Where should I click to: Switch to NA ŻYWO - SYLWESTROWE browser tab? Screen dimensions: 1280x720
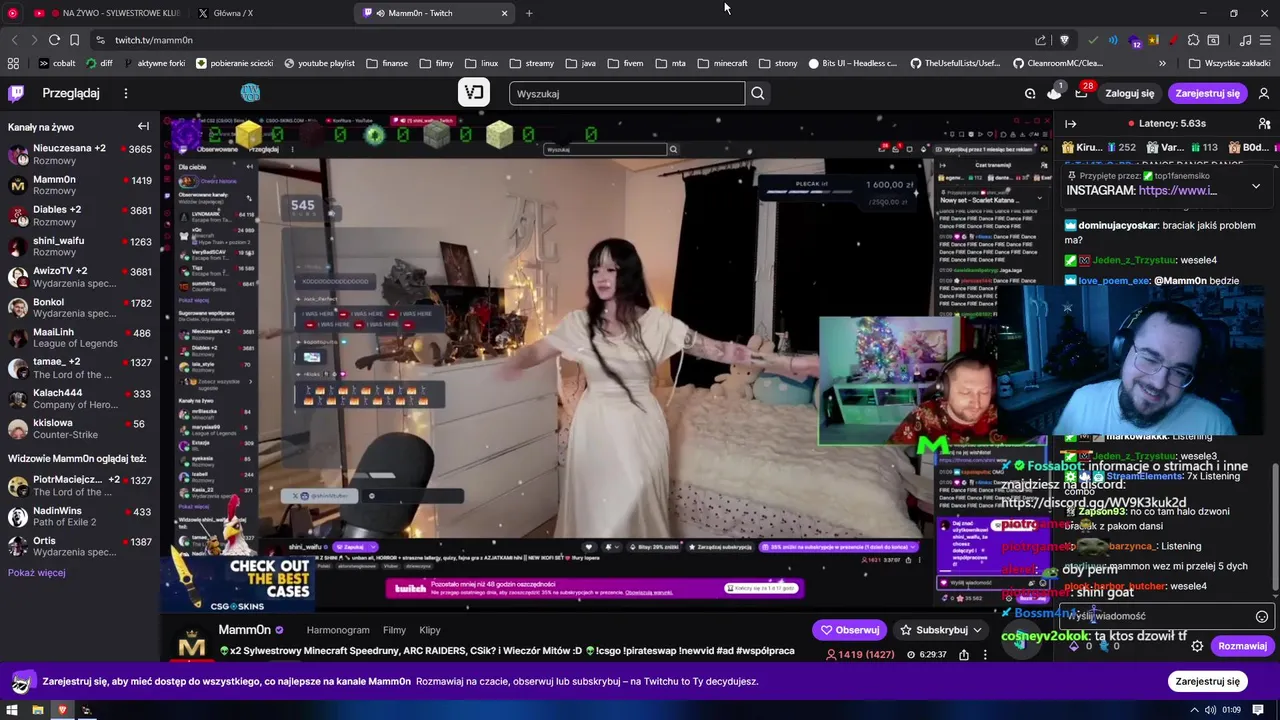point(110,13)
